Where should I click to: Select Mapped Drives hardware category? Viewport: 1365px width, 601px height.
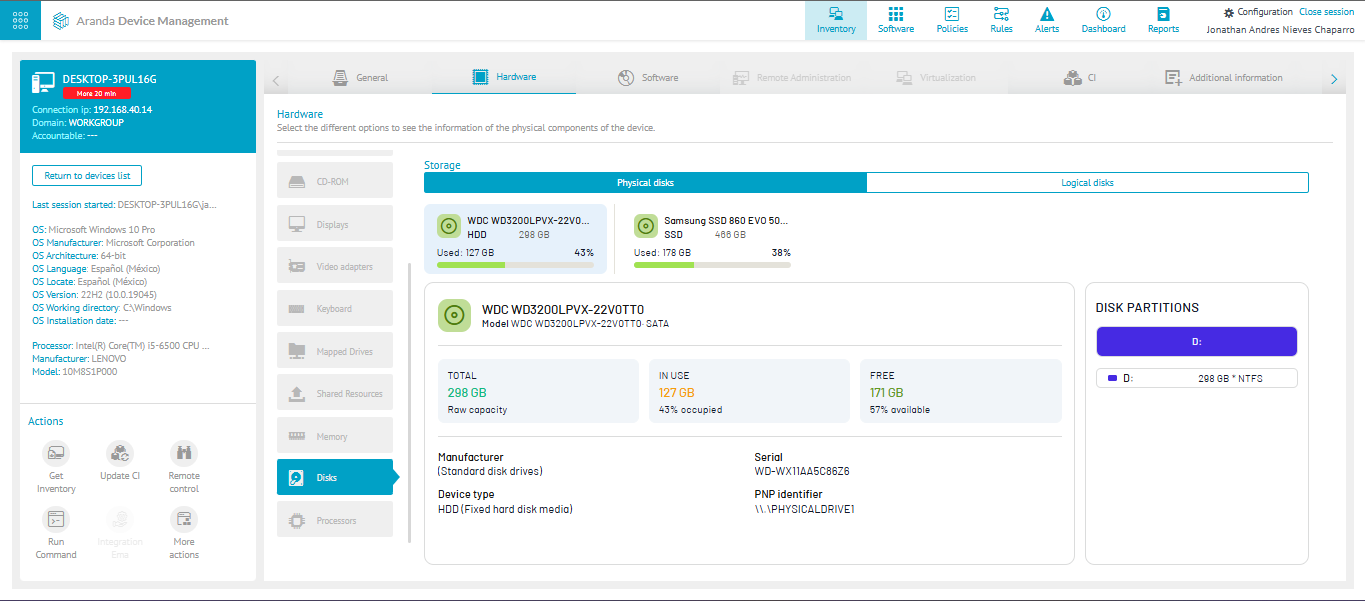[x=335, y=351]
